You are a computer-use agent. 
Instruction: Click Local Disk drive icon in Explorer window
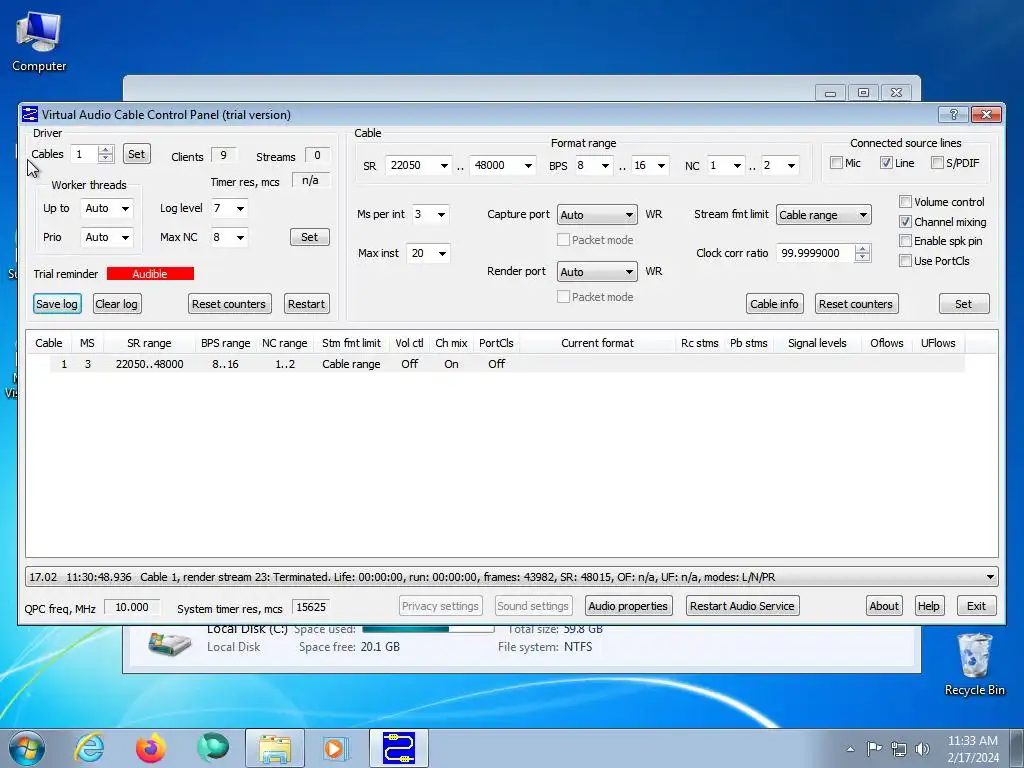coord(169,644)
